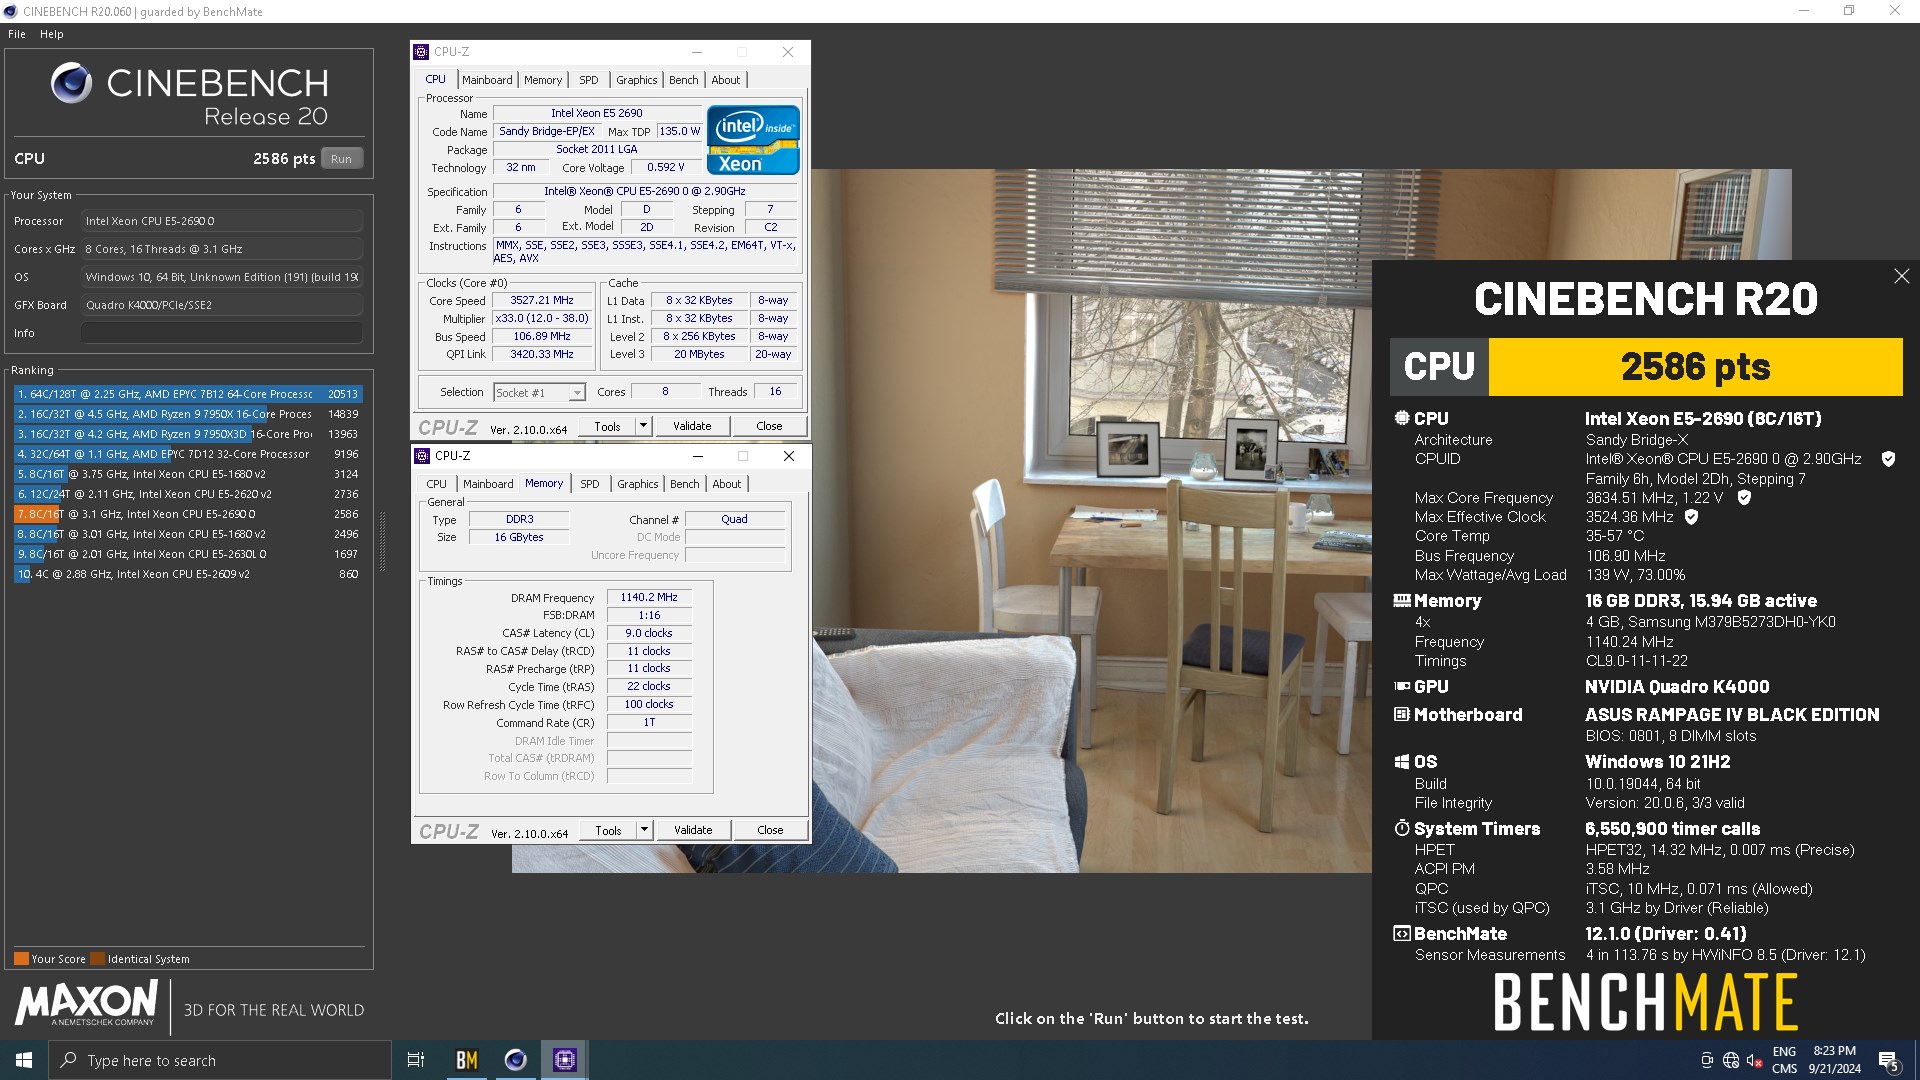Switch to SPD tab in upper CPU-Z

click(x=589, y=80)
